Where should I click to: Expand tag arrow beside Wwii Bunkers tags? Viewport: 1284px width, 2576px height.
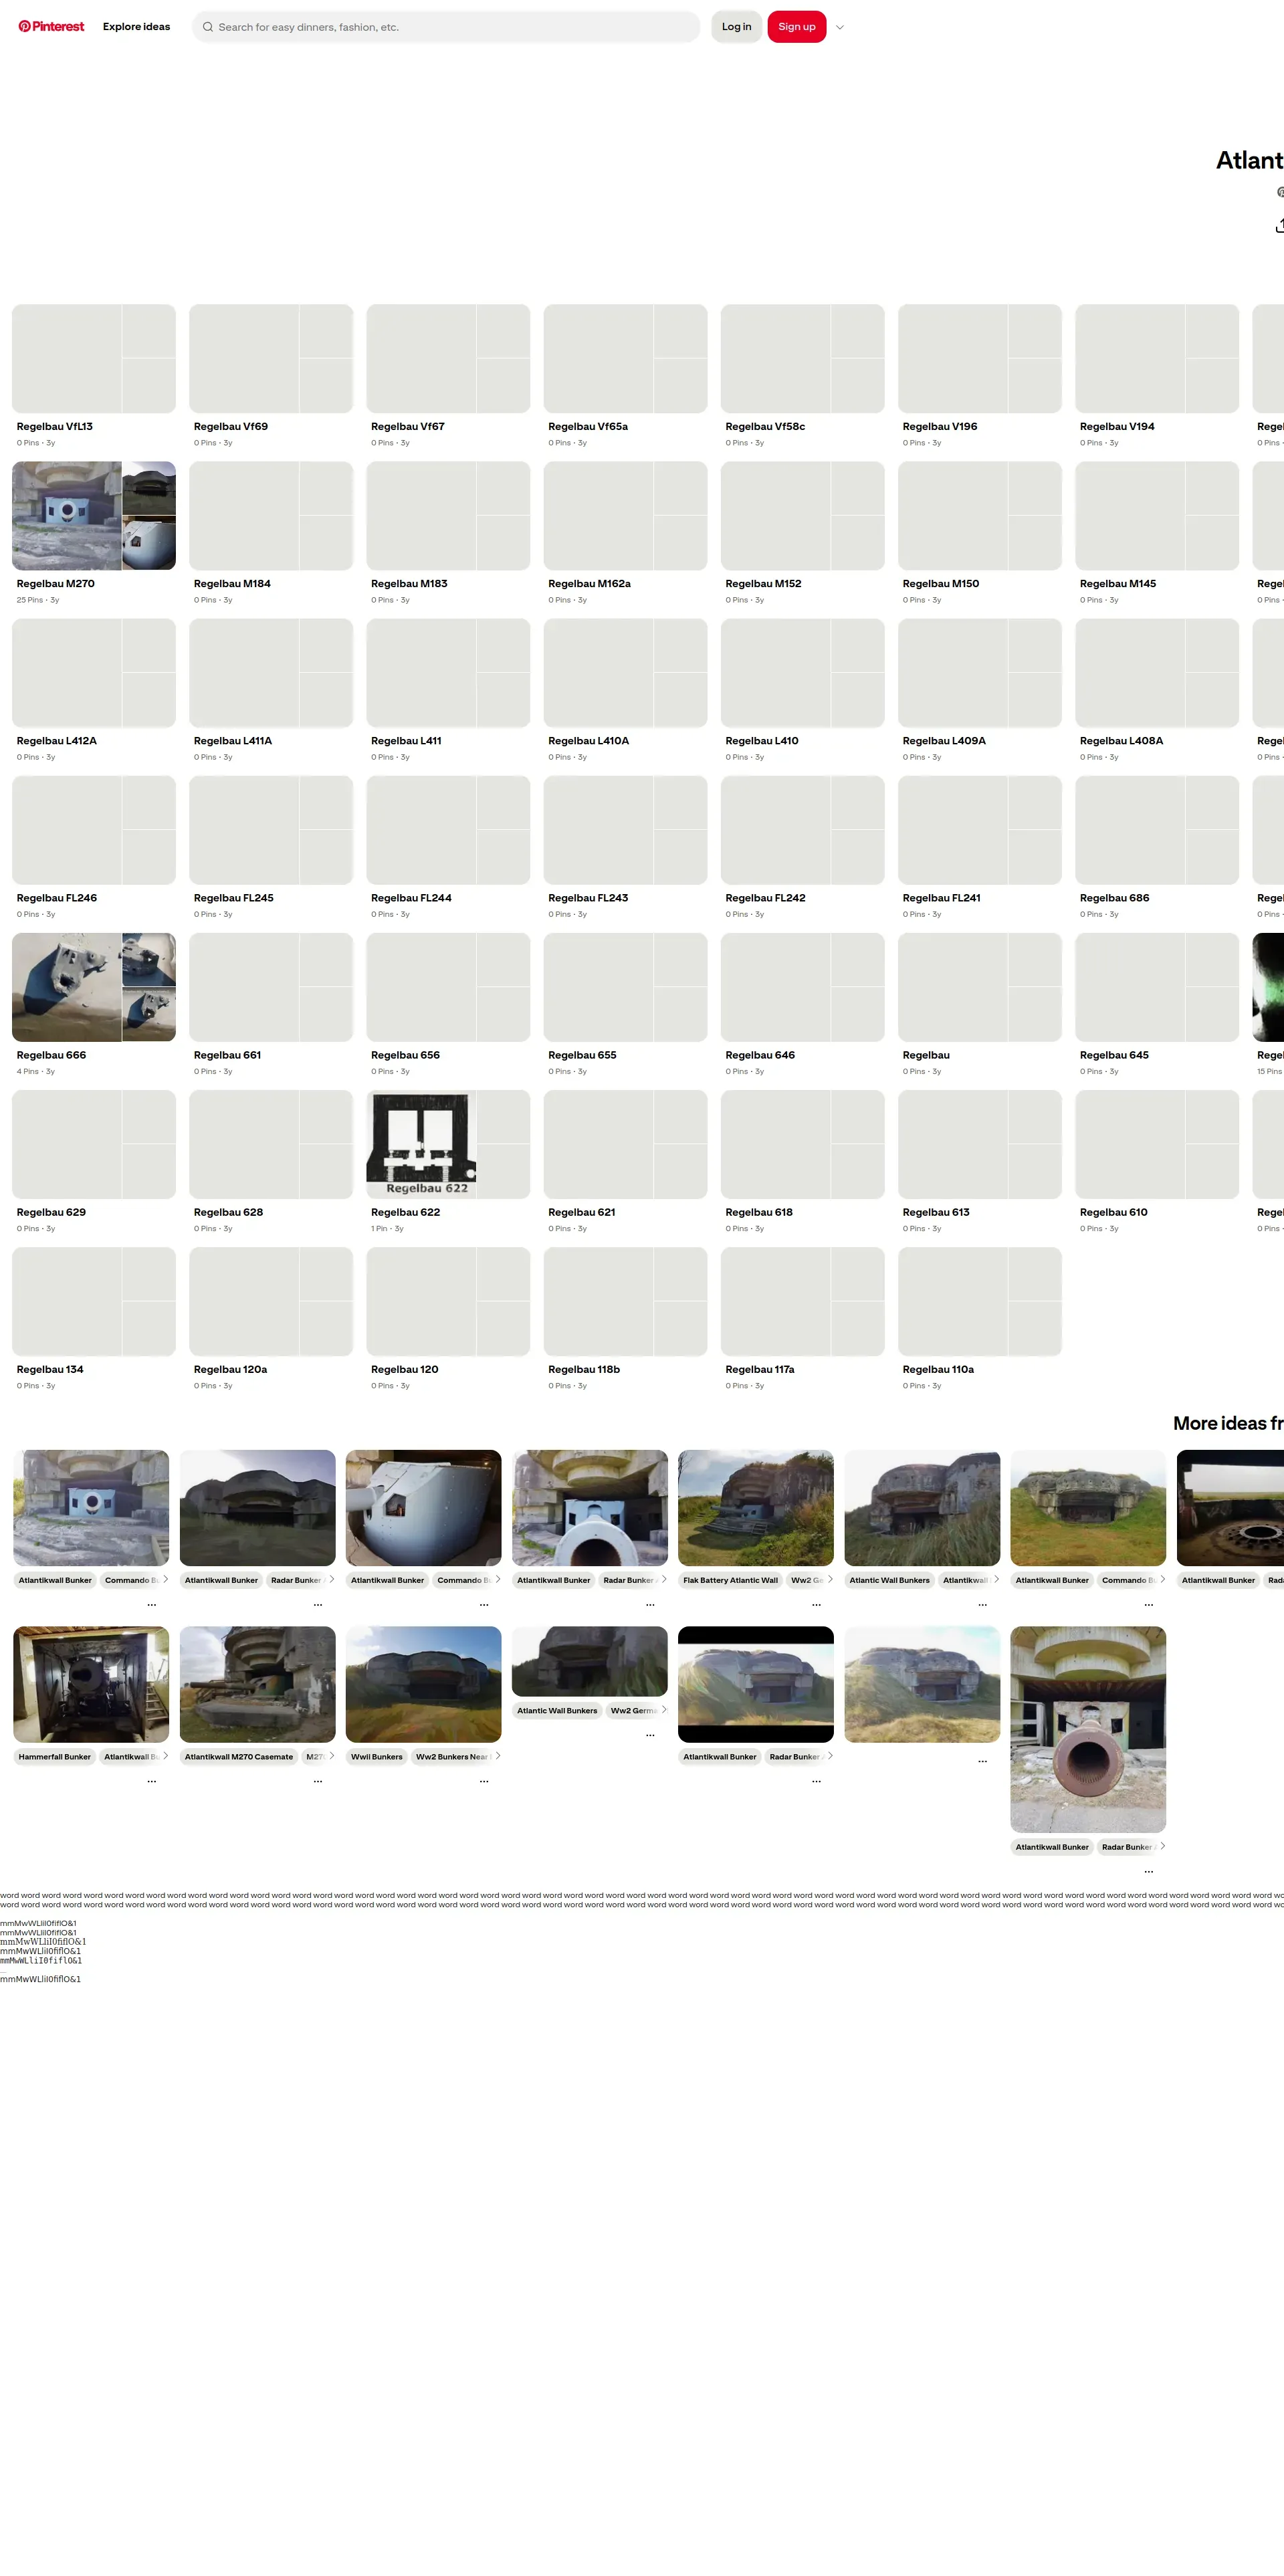click(498, 1755)
